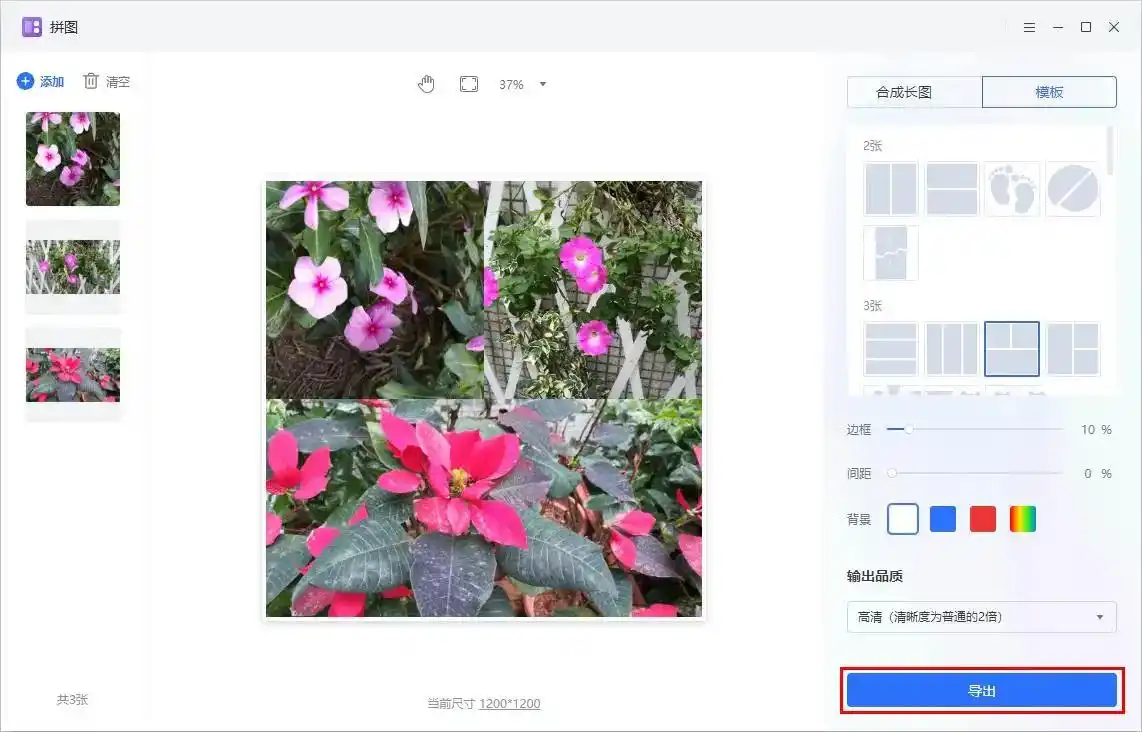Switch to the 模板 tab
The width and height of the screenshot is (1142, 732).
point(1049,92)
